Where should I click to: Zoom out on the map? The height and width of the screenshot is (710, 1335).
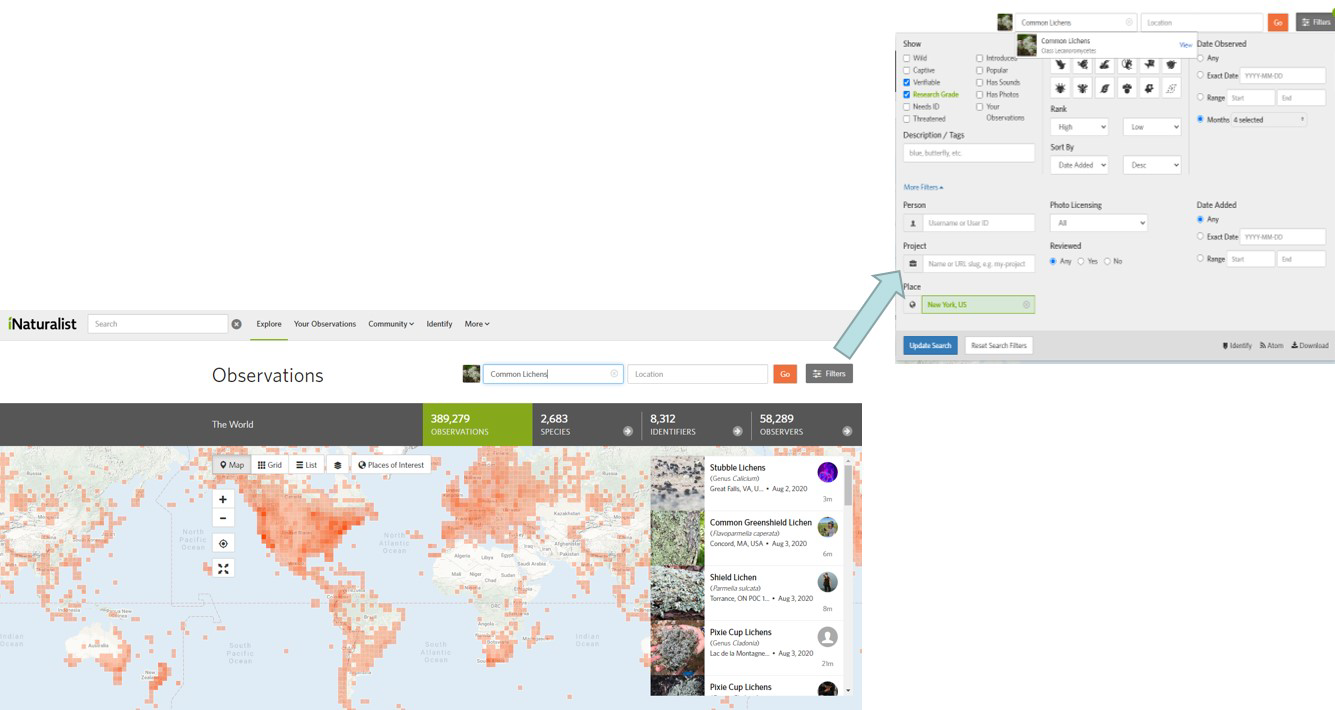click(223, 518)
